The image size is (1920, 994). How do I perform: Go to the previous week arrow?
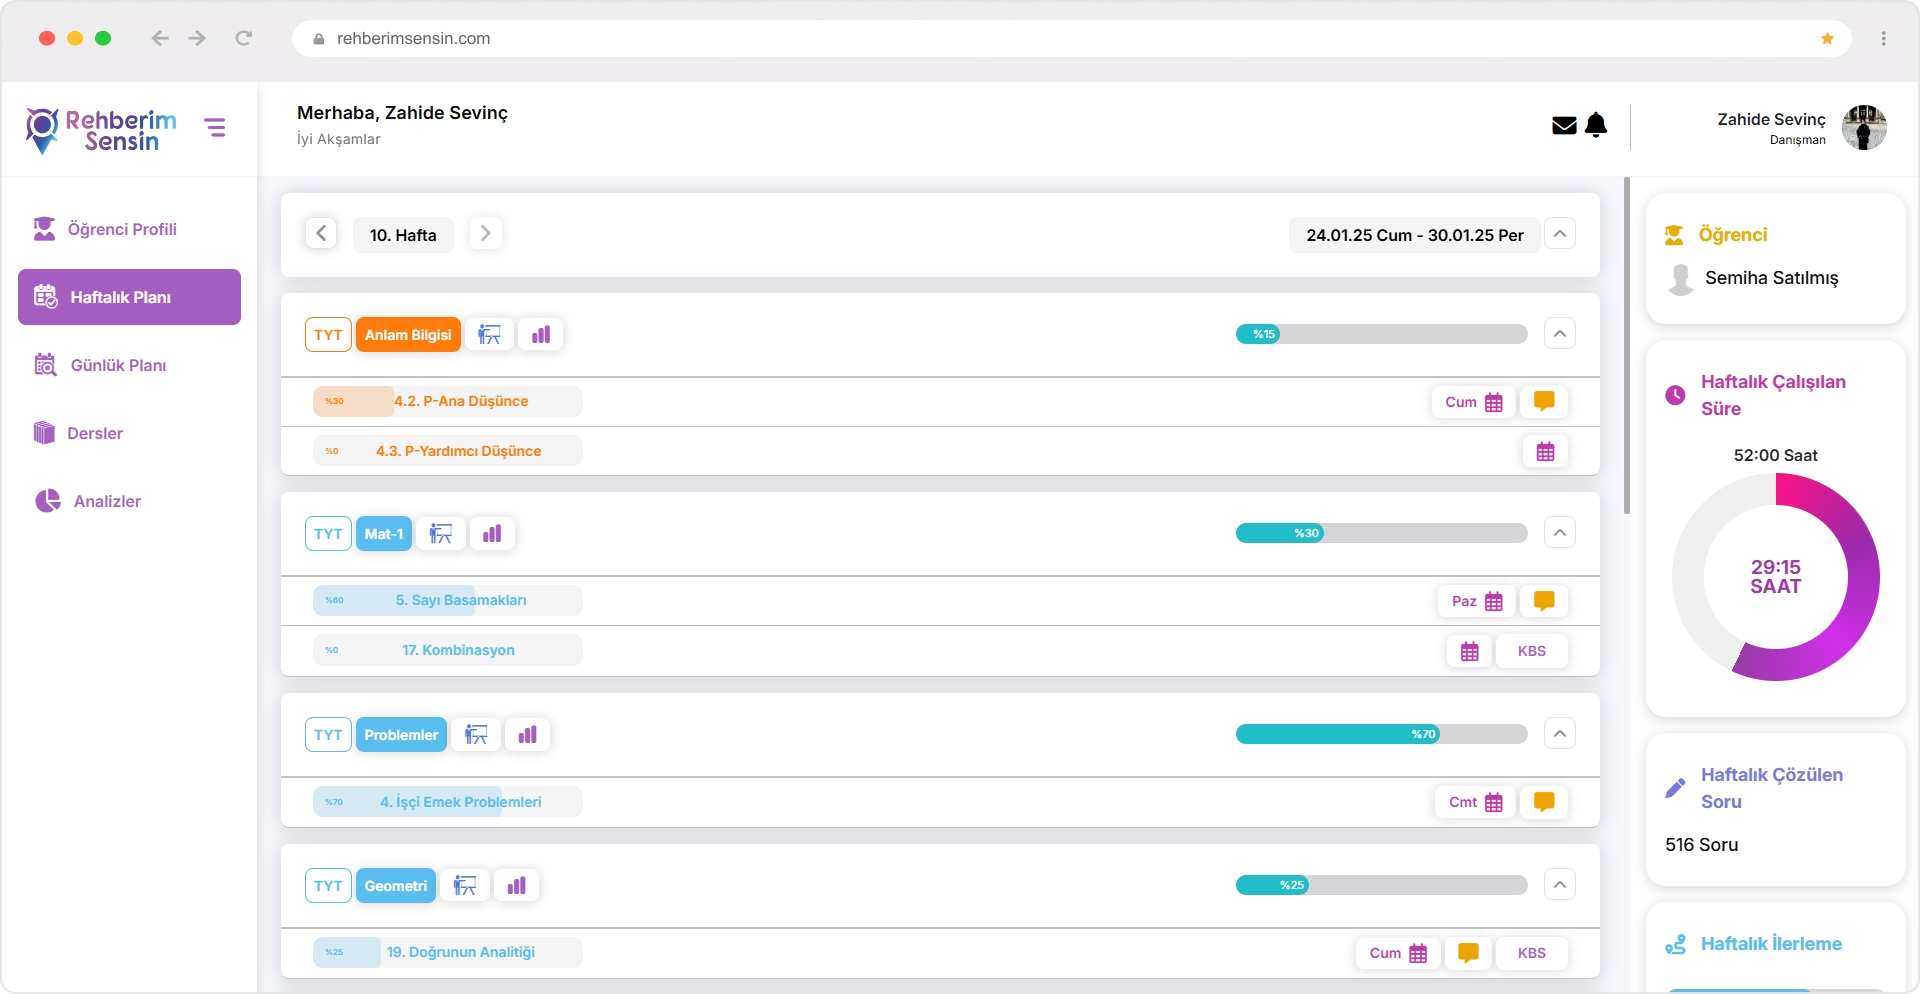click(x=321, y=234)
